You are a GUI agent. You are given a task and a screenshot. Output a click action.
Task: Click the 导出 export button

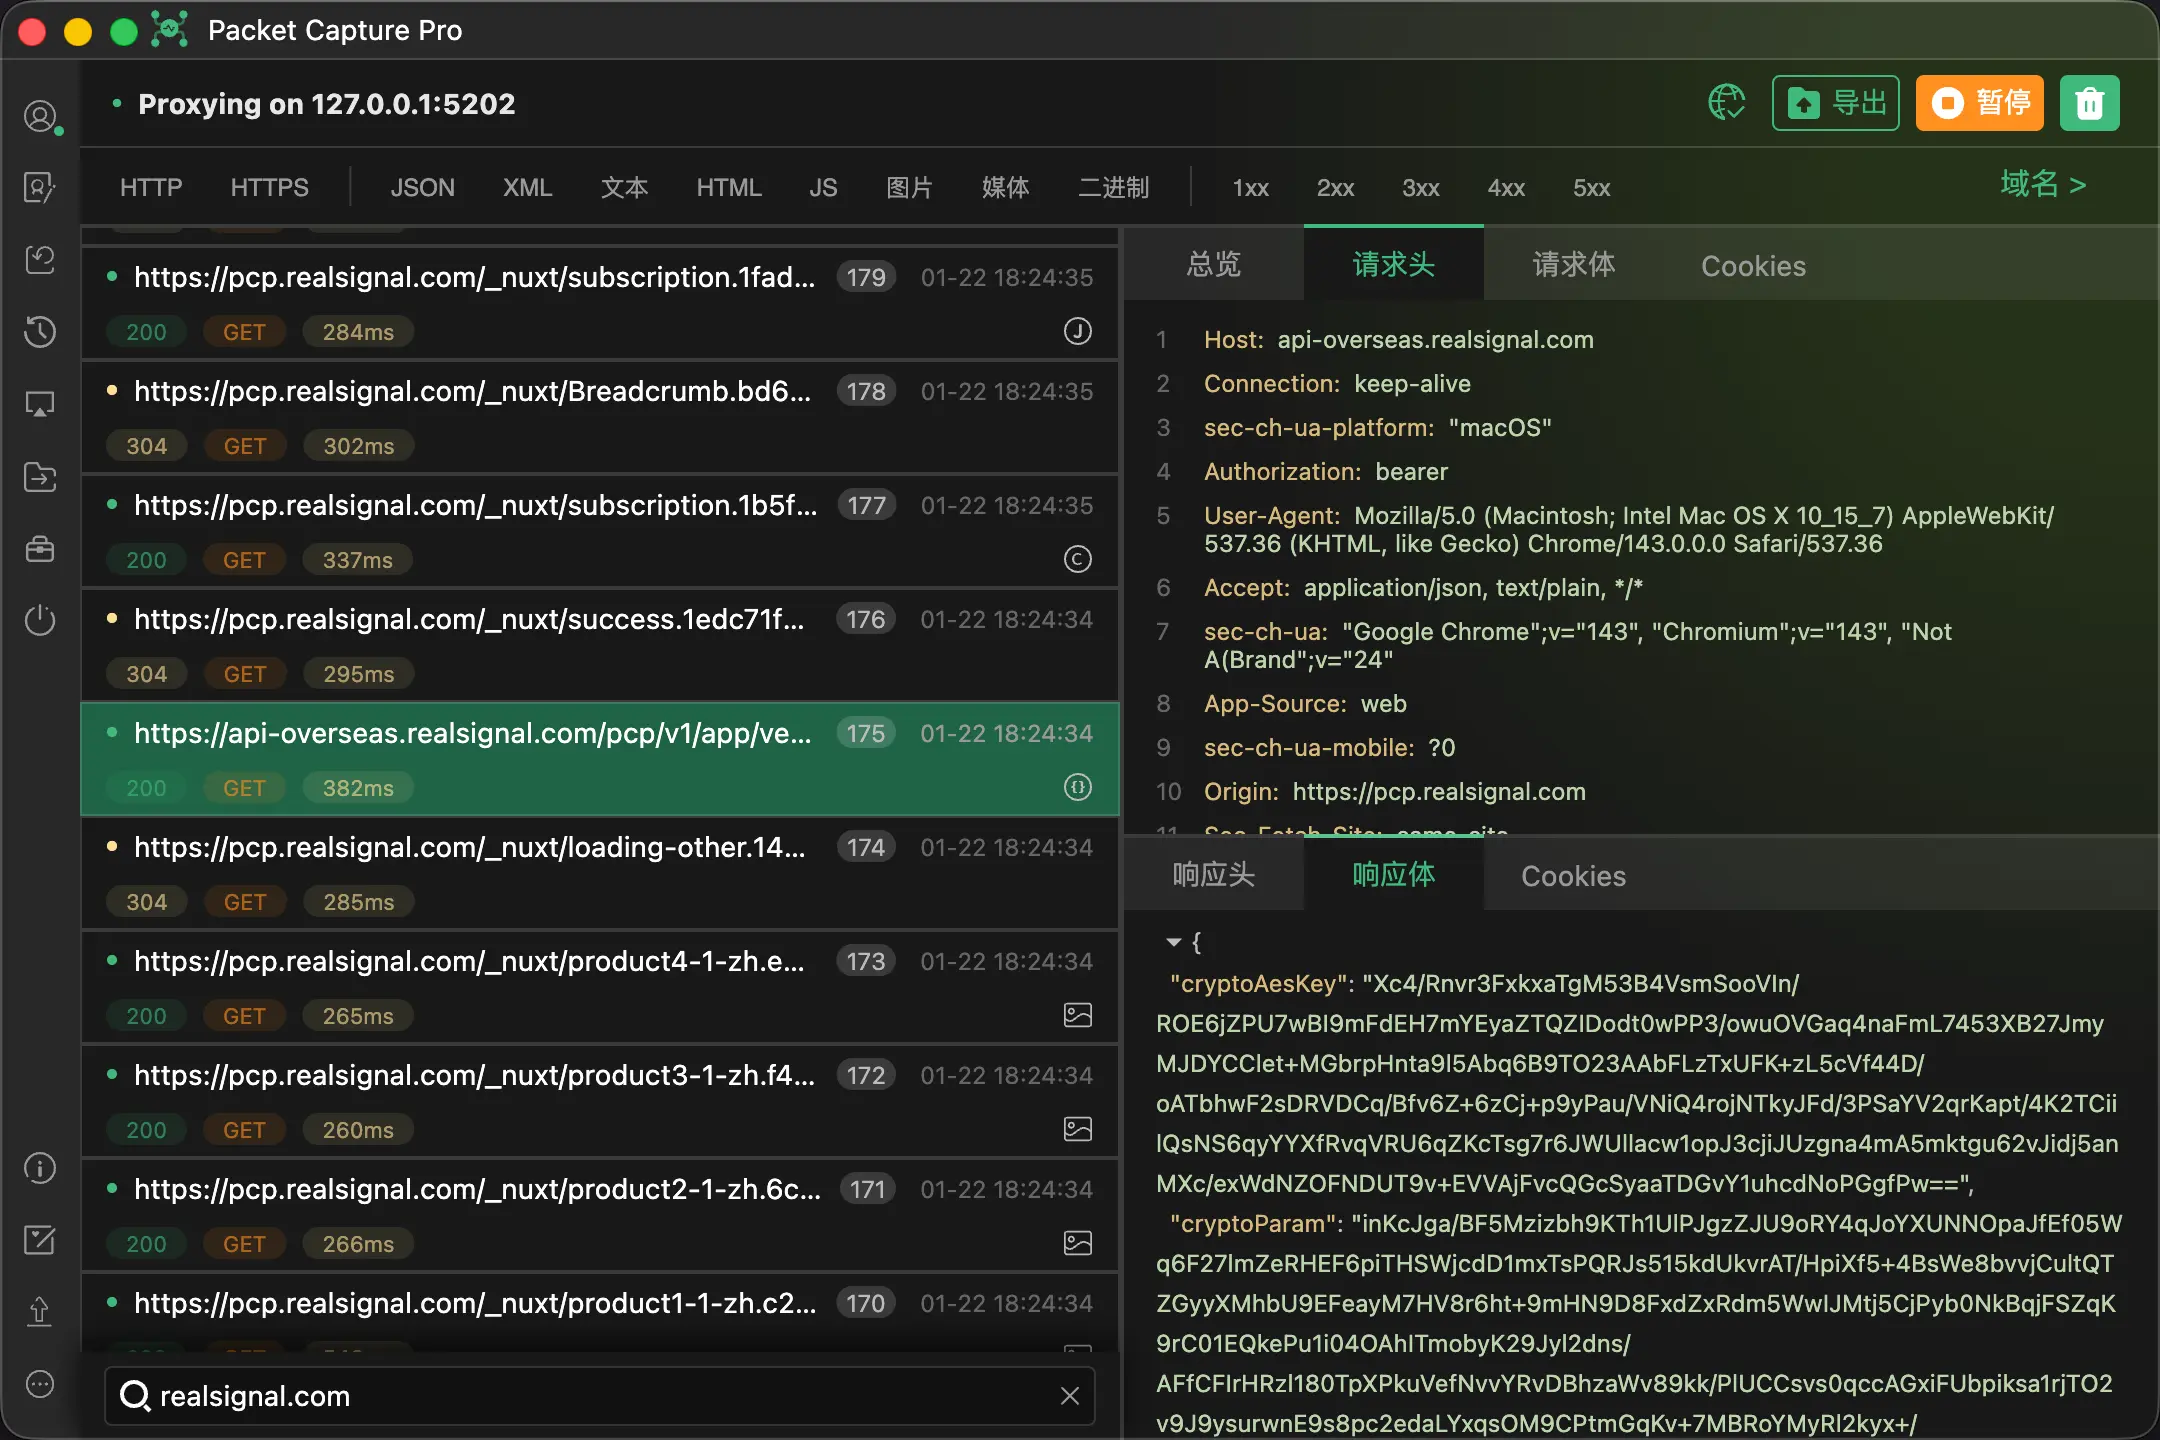click(1836, 103)
